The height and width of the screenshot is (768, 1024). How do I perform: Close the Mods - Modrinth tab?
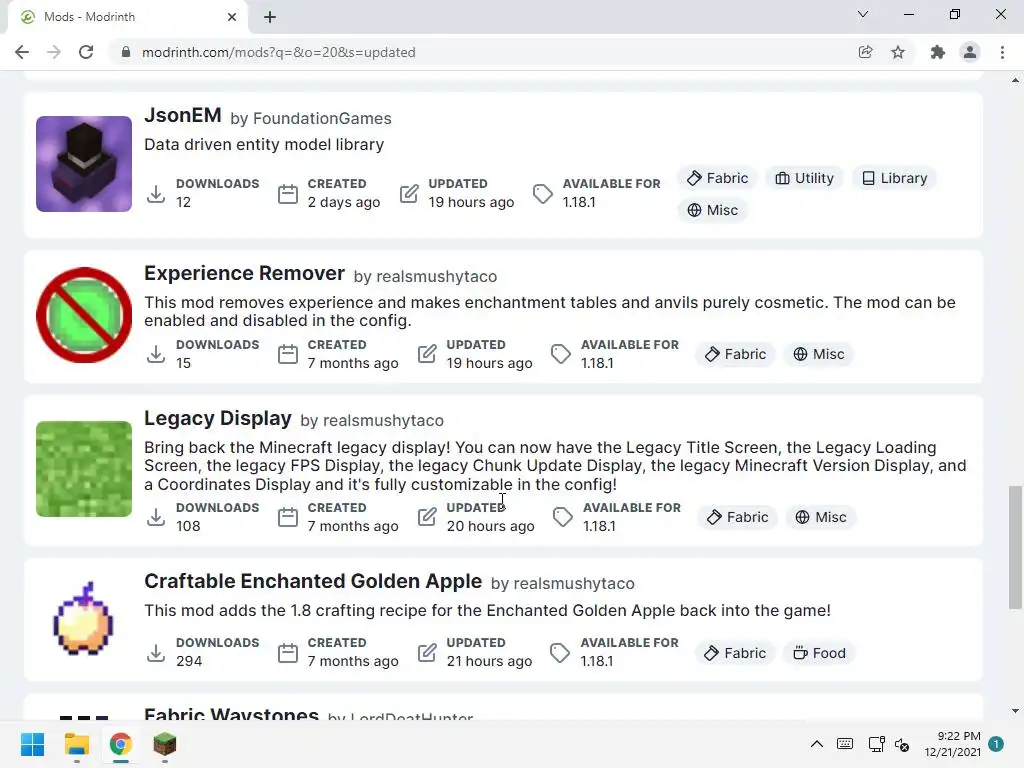(x=232, y=17)
